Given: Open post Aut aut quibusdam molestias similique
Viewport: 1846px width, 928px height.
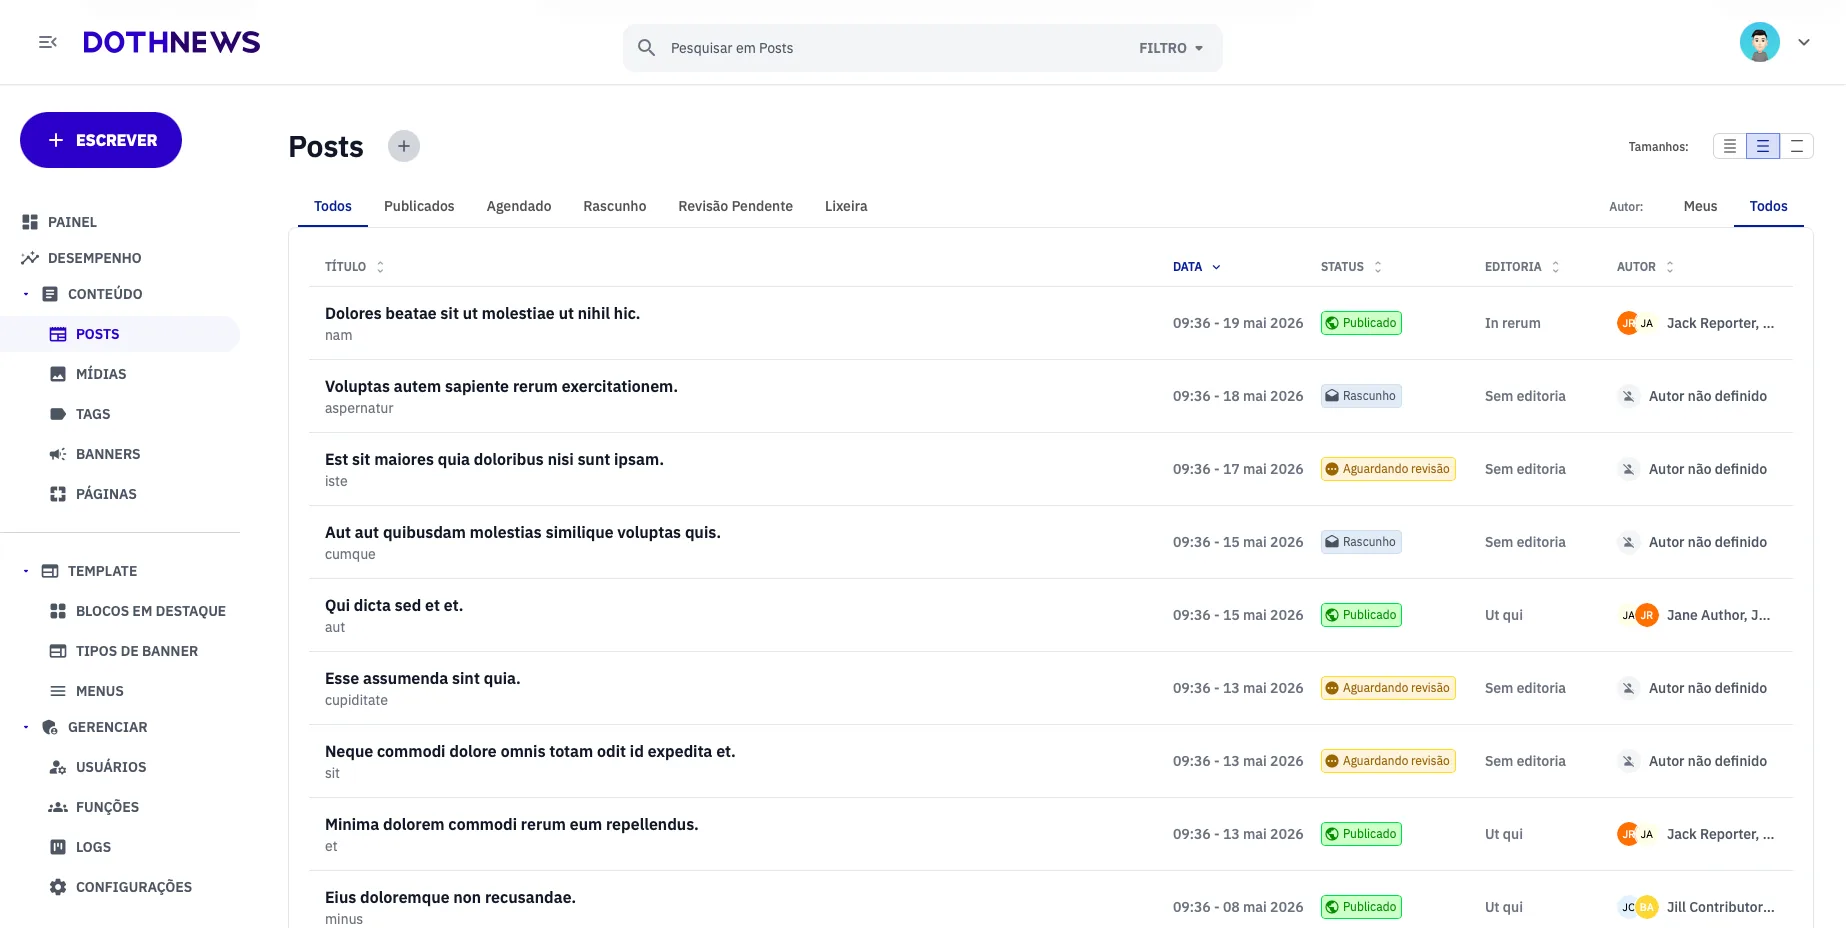Looking at the screenshot, I should [x=523, y=532].
